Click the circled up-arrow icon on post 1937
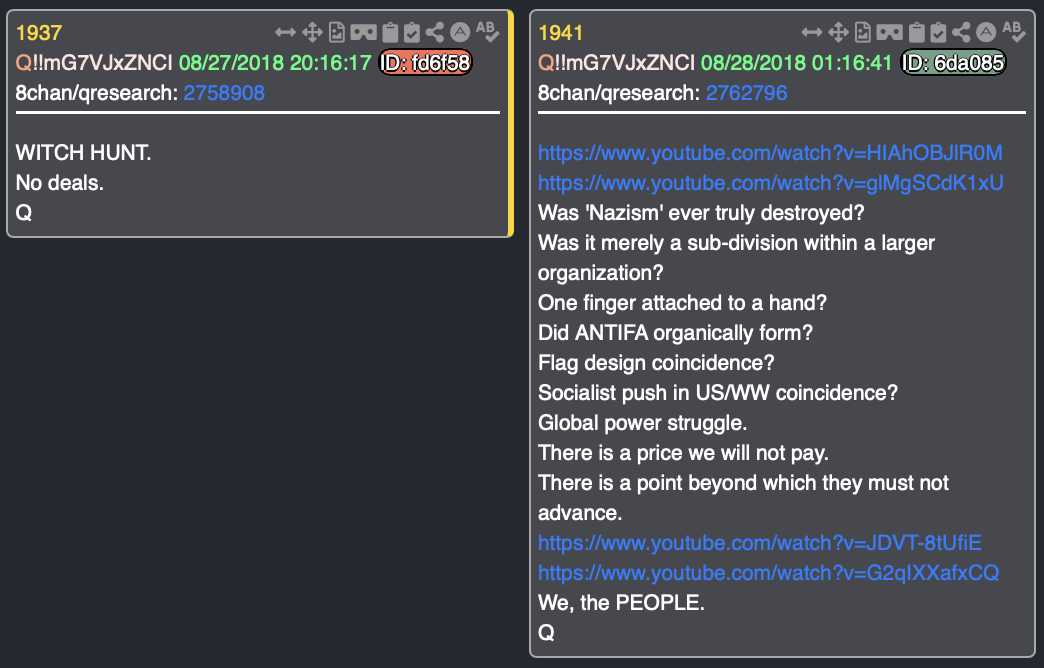This screenshot has height=668, width=1044. point(460,32)
